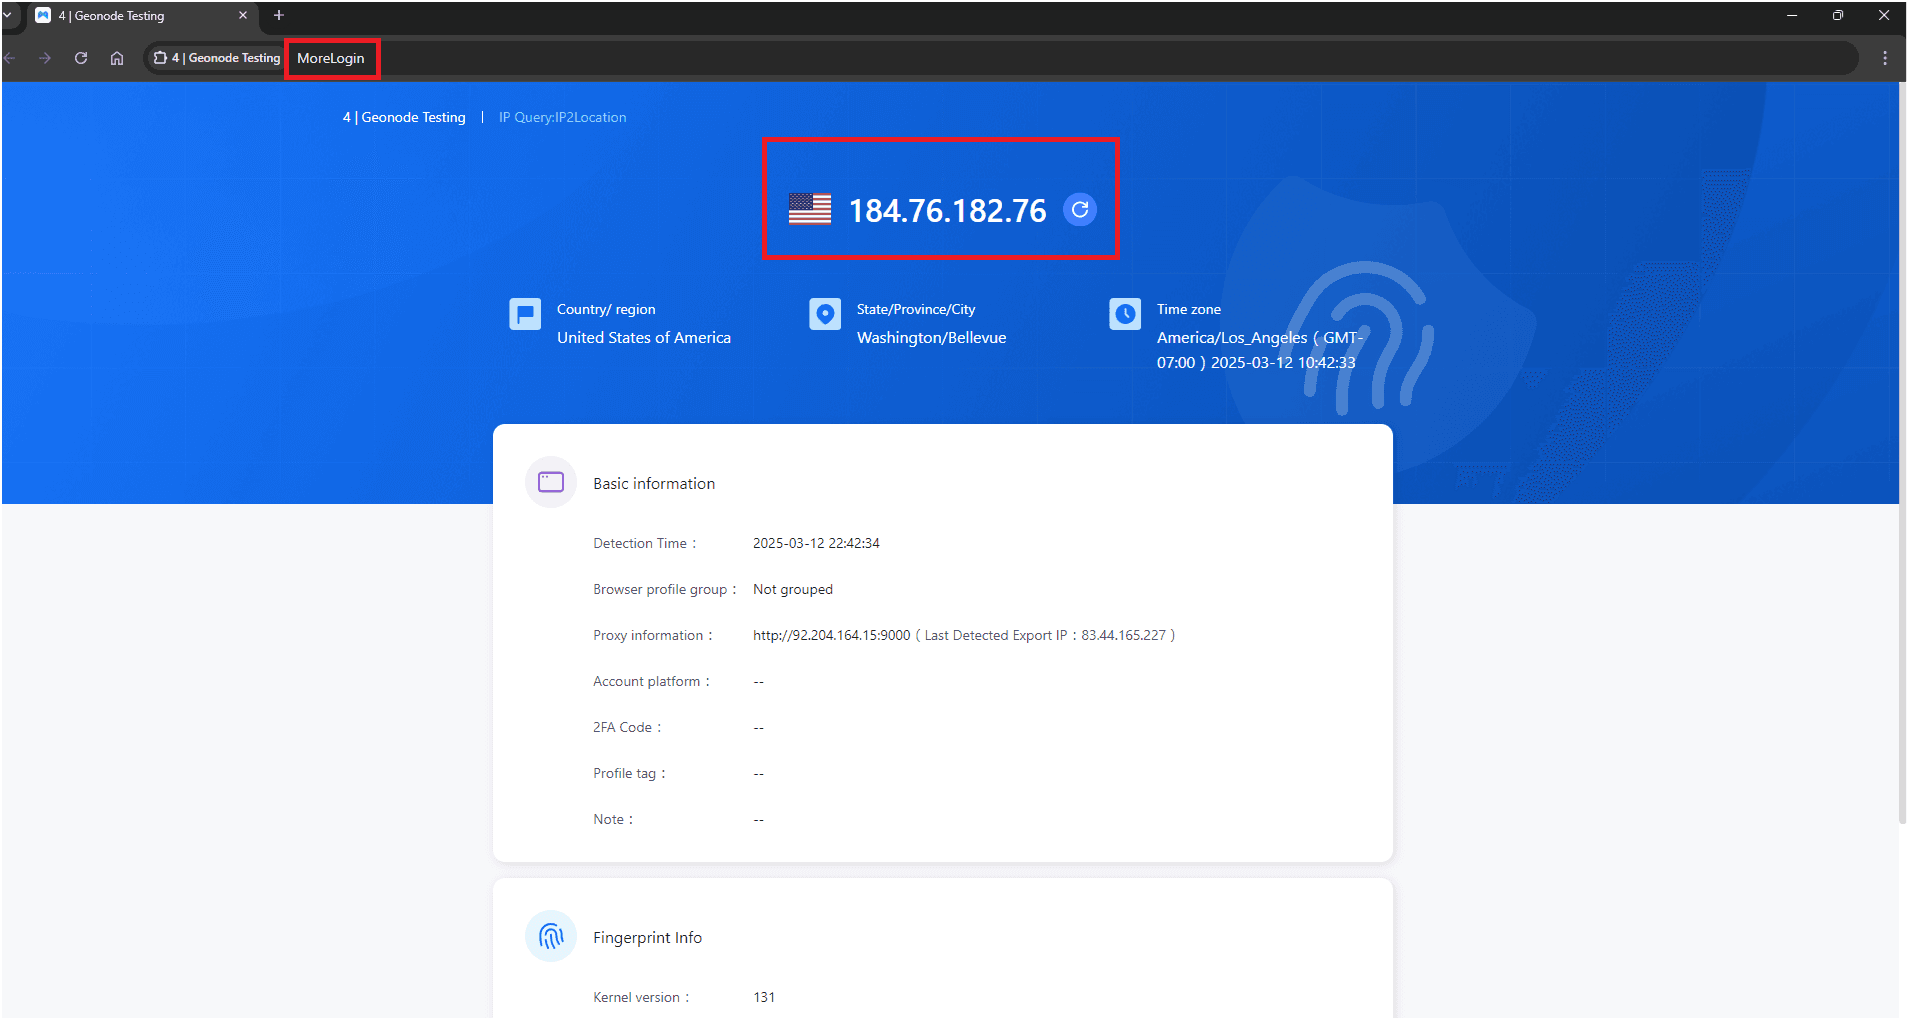Click the State/Province/City location pin icon
Viewport: 1908px width, 1020px height.
824,313
